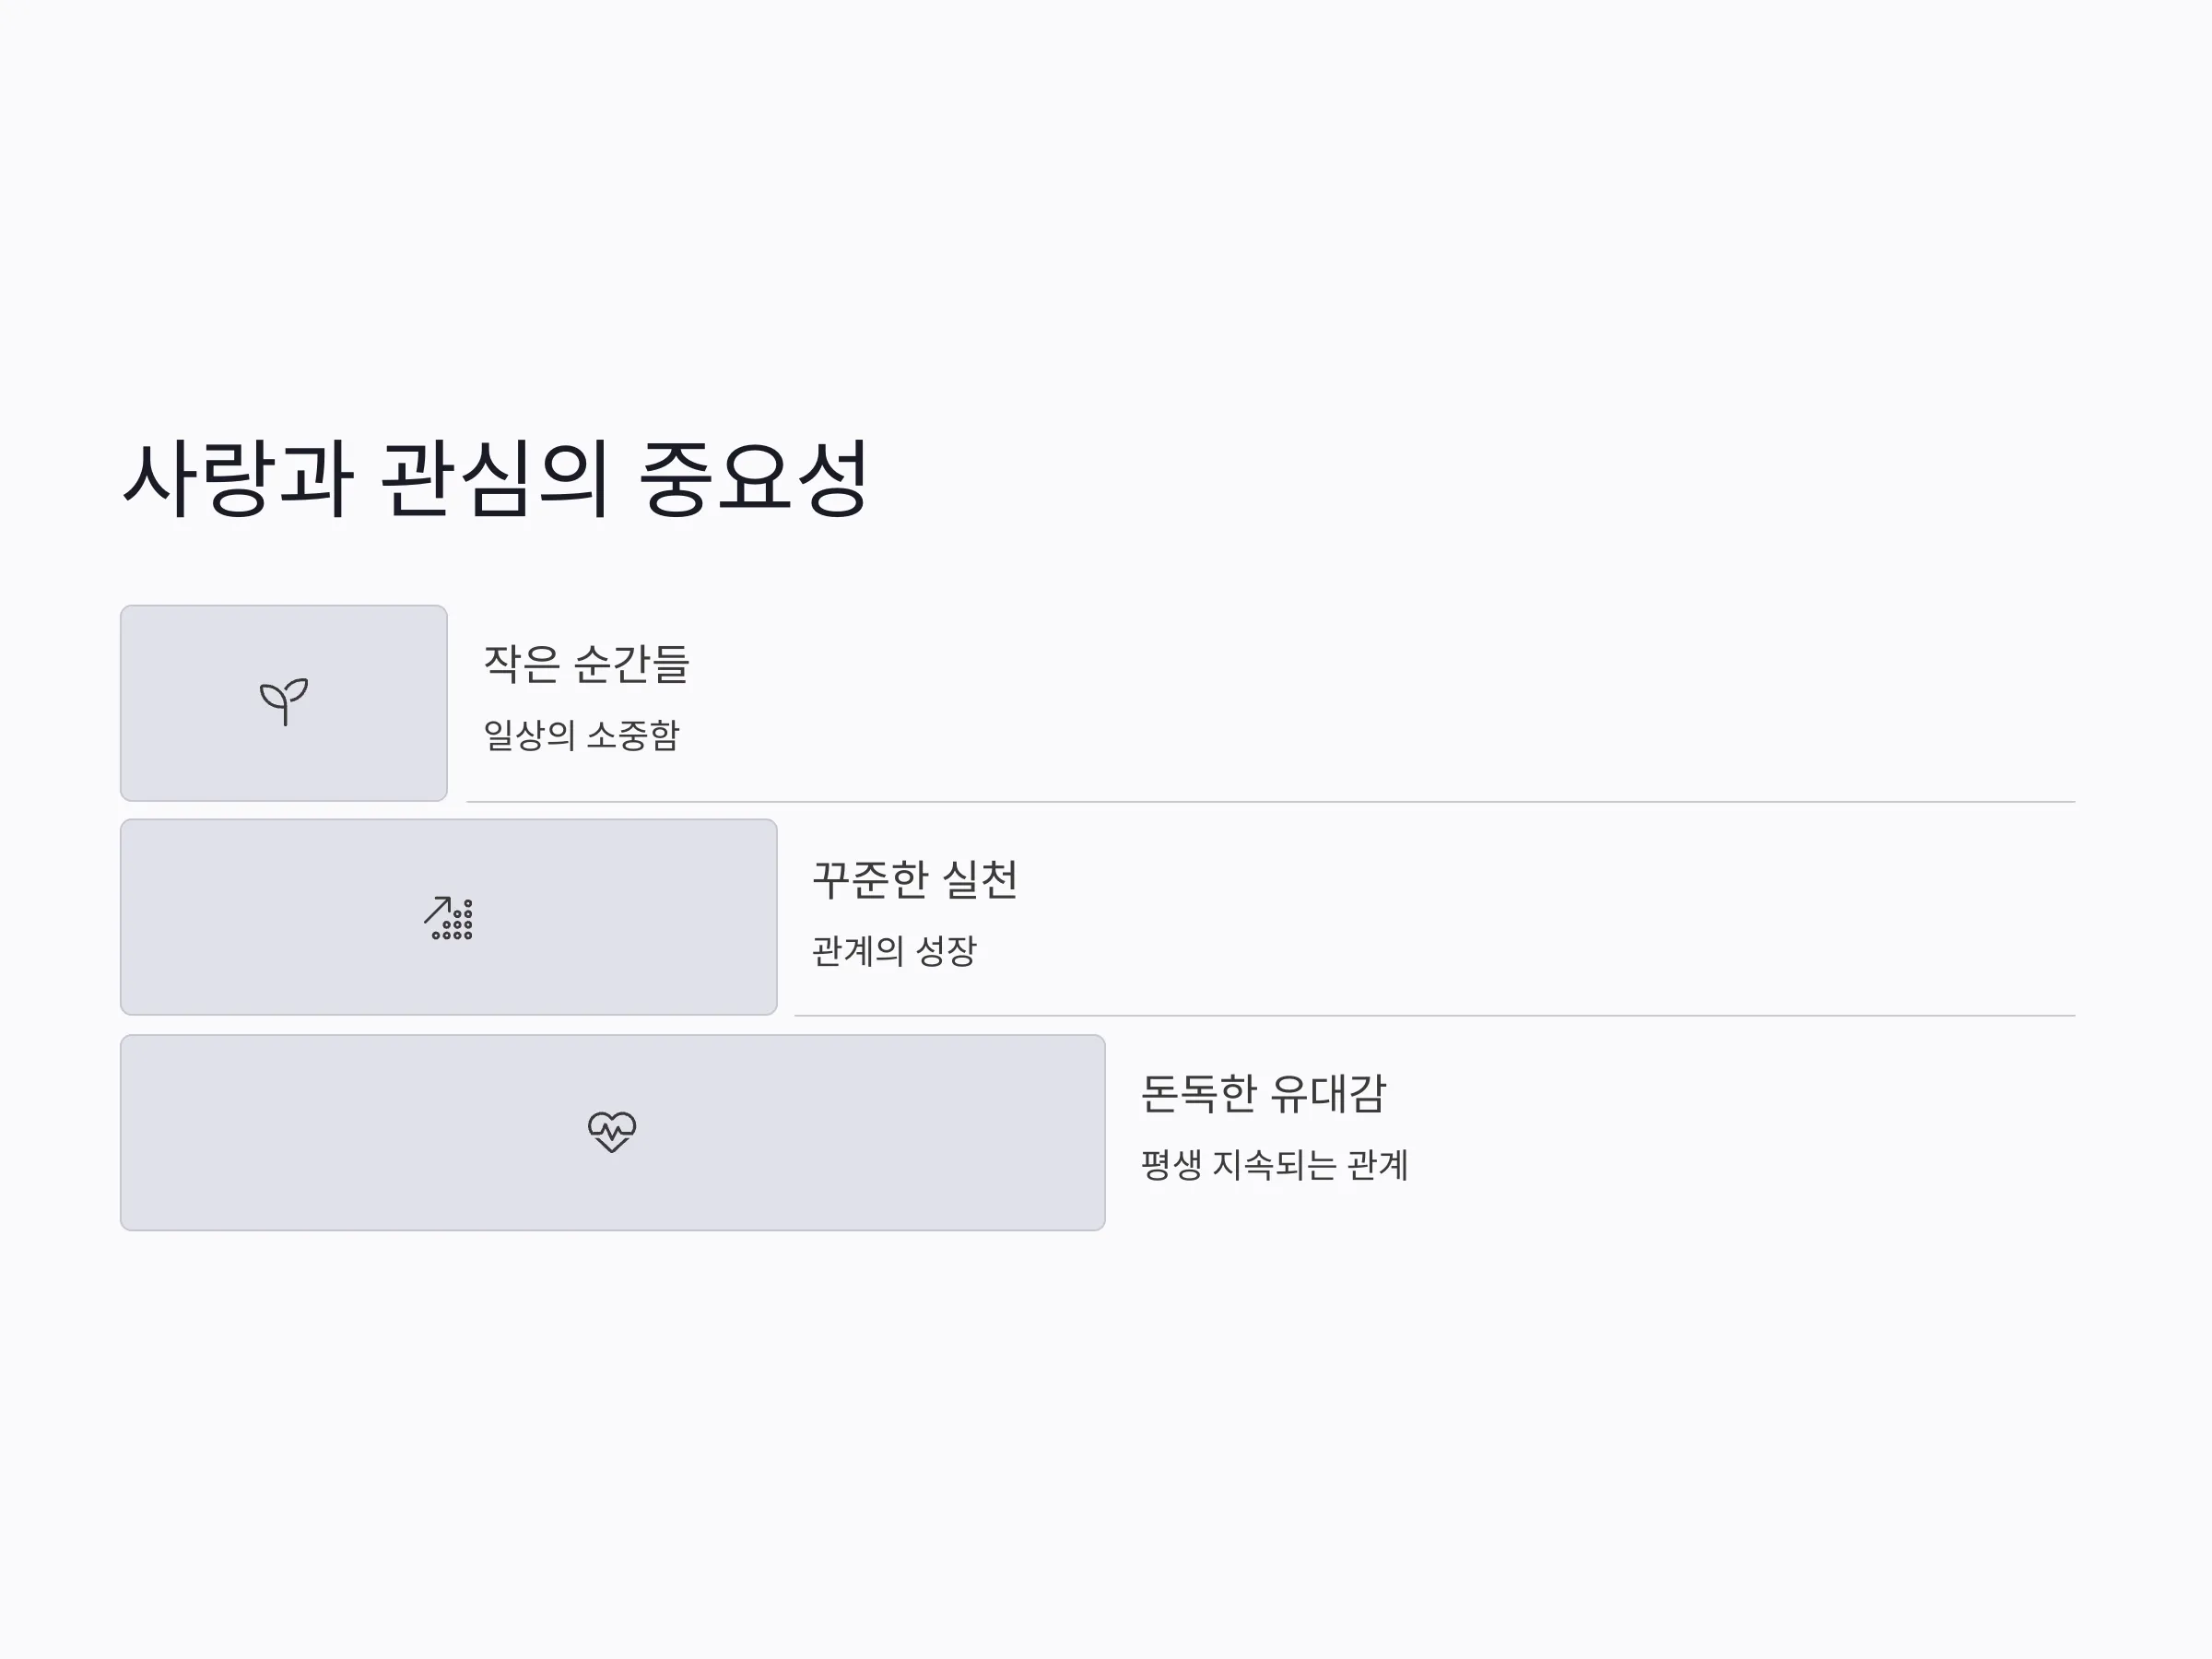
Task: Select the divider line under 관계의 성장
Action: 1434,1016
